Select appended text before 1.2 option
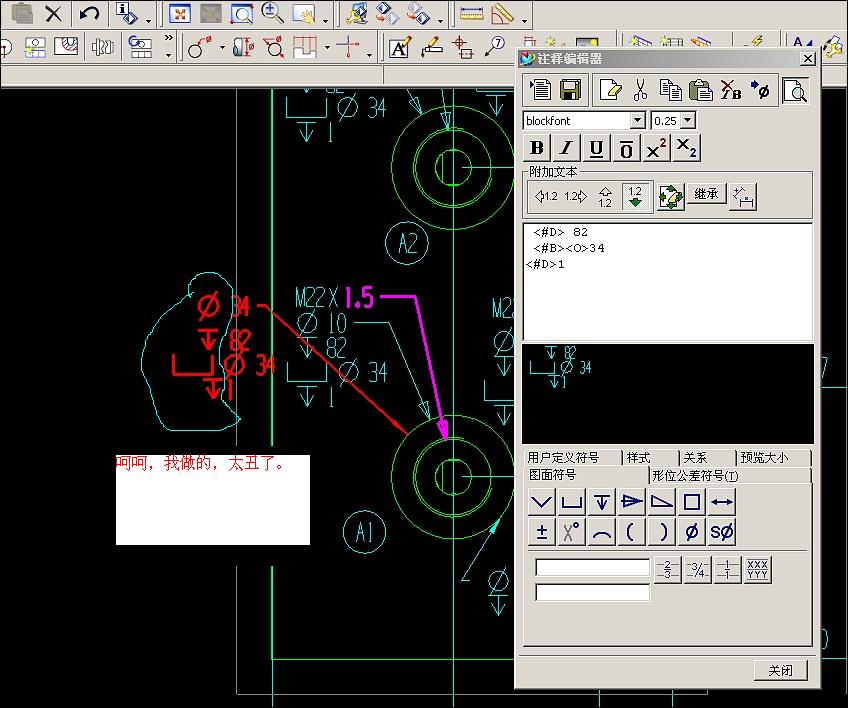Viewport: 848px width, 708px height. [546, 196]
